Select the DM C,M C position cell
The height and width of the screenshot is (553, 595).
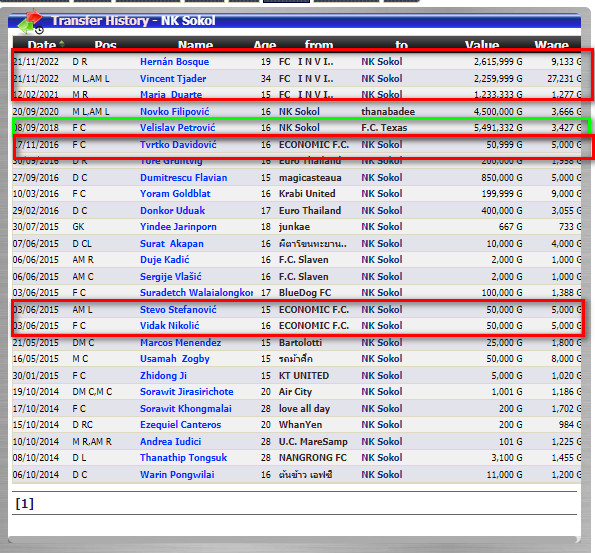(92, 392)
